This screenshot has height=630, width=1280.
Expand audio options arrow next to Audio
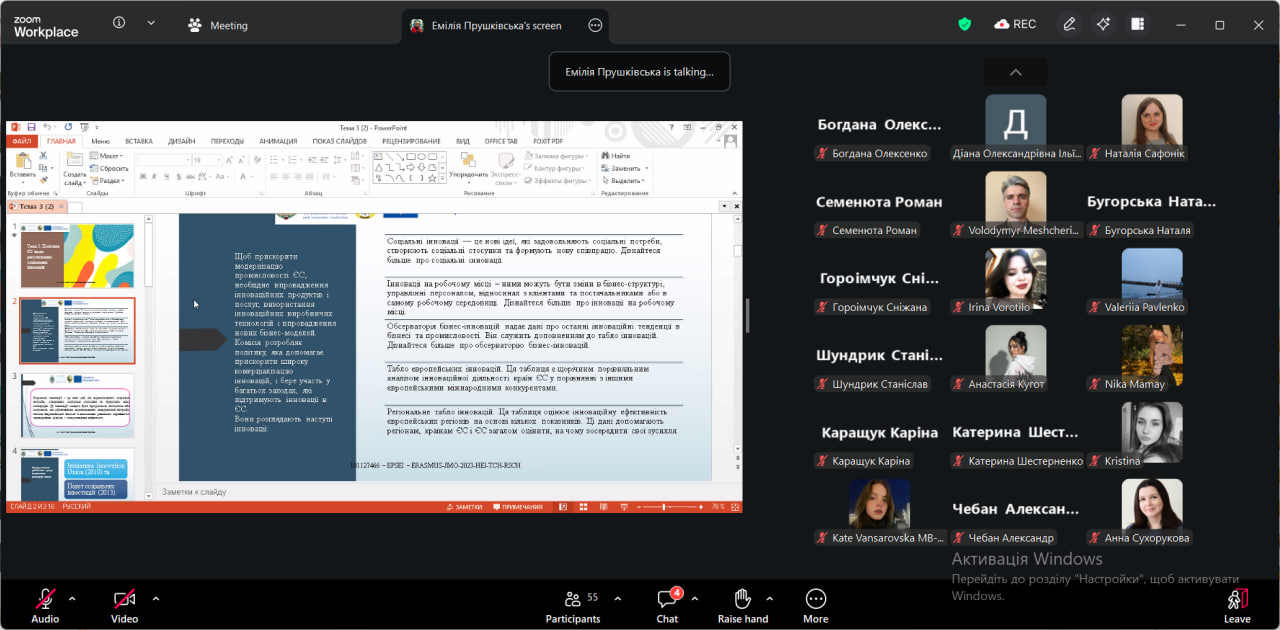(x=72, y=598)
